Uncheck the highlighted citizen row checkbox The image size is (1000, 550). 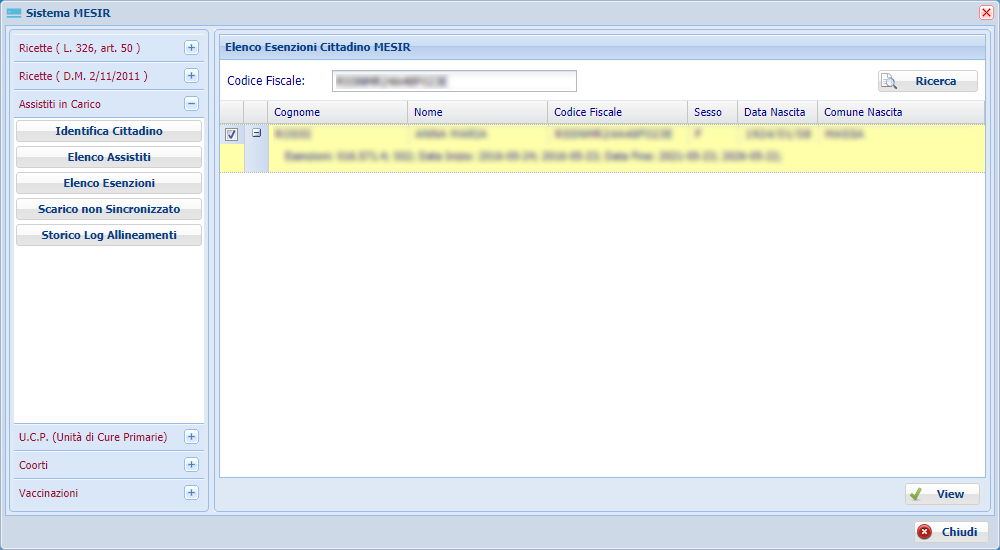click(x=232, y=135)
